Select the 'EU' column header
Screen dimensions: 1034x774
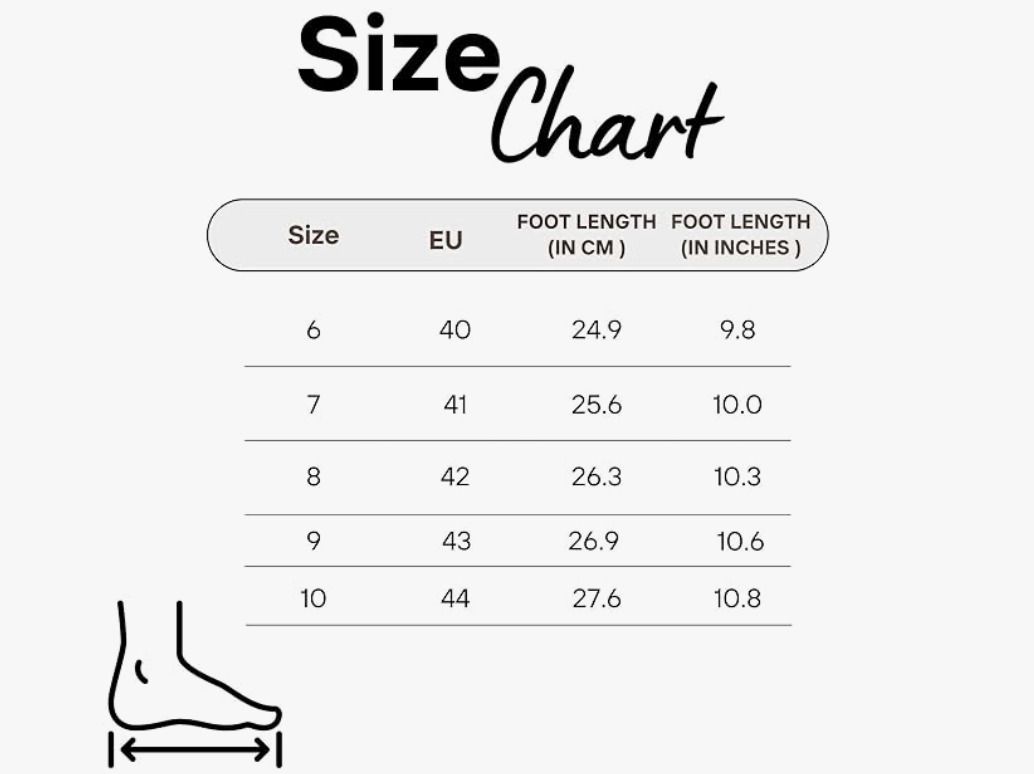[446, 240]
